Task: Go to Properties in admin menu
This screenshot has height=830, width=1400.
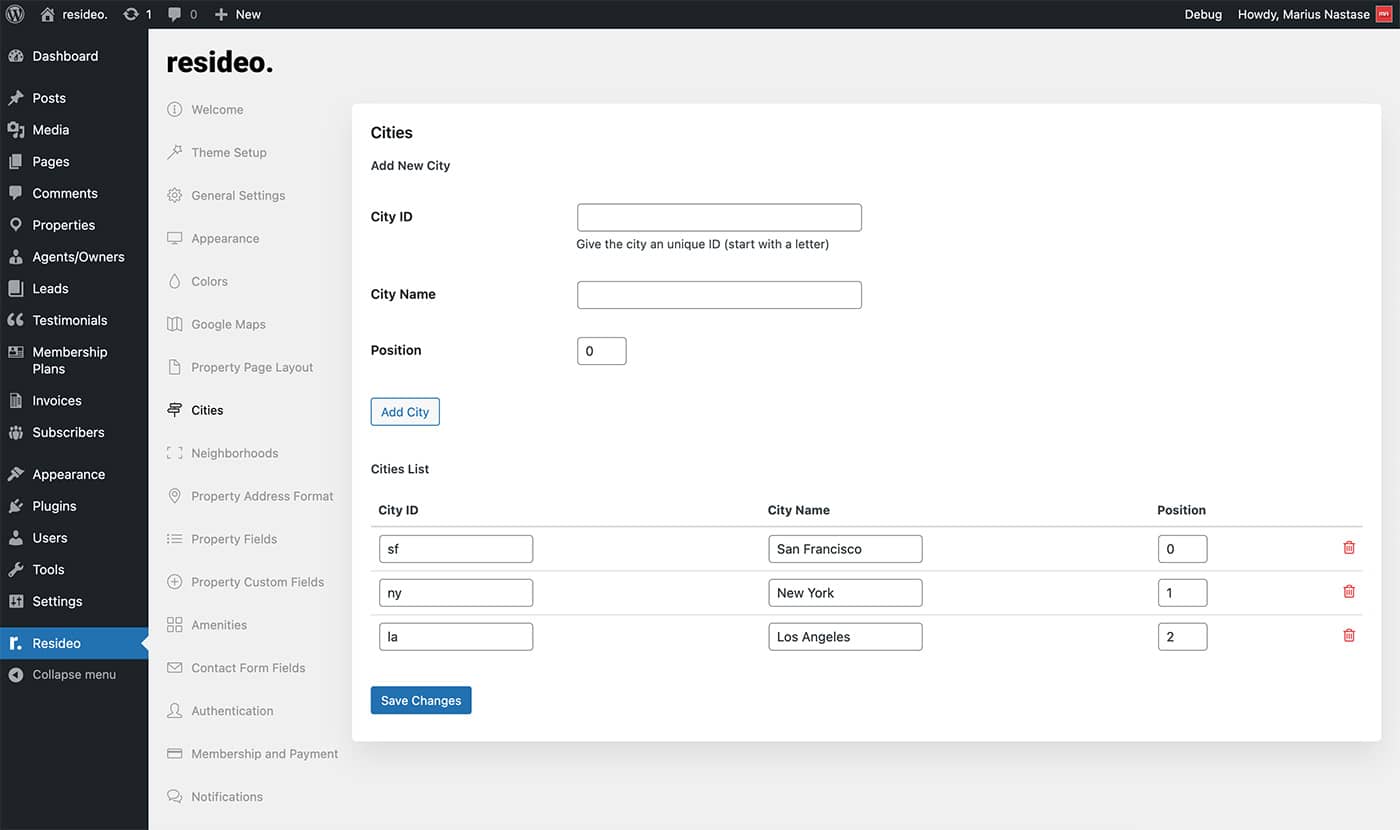Action: (63, 225)
